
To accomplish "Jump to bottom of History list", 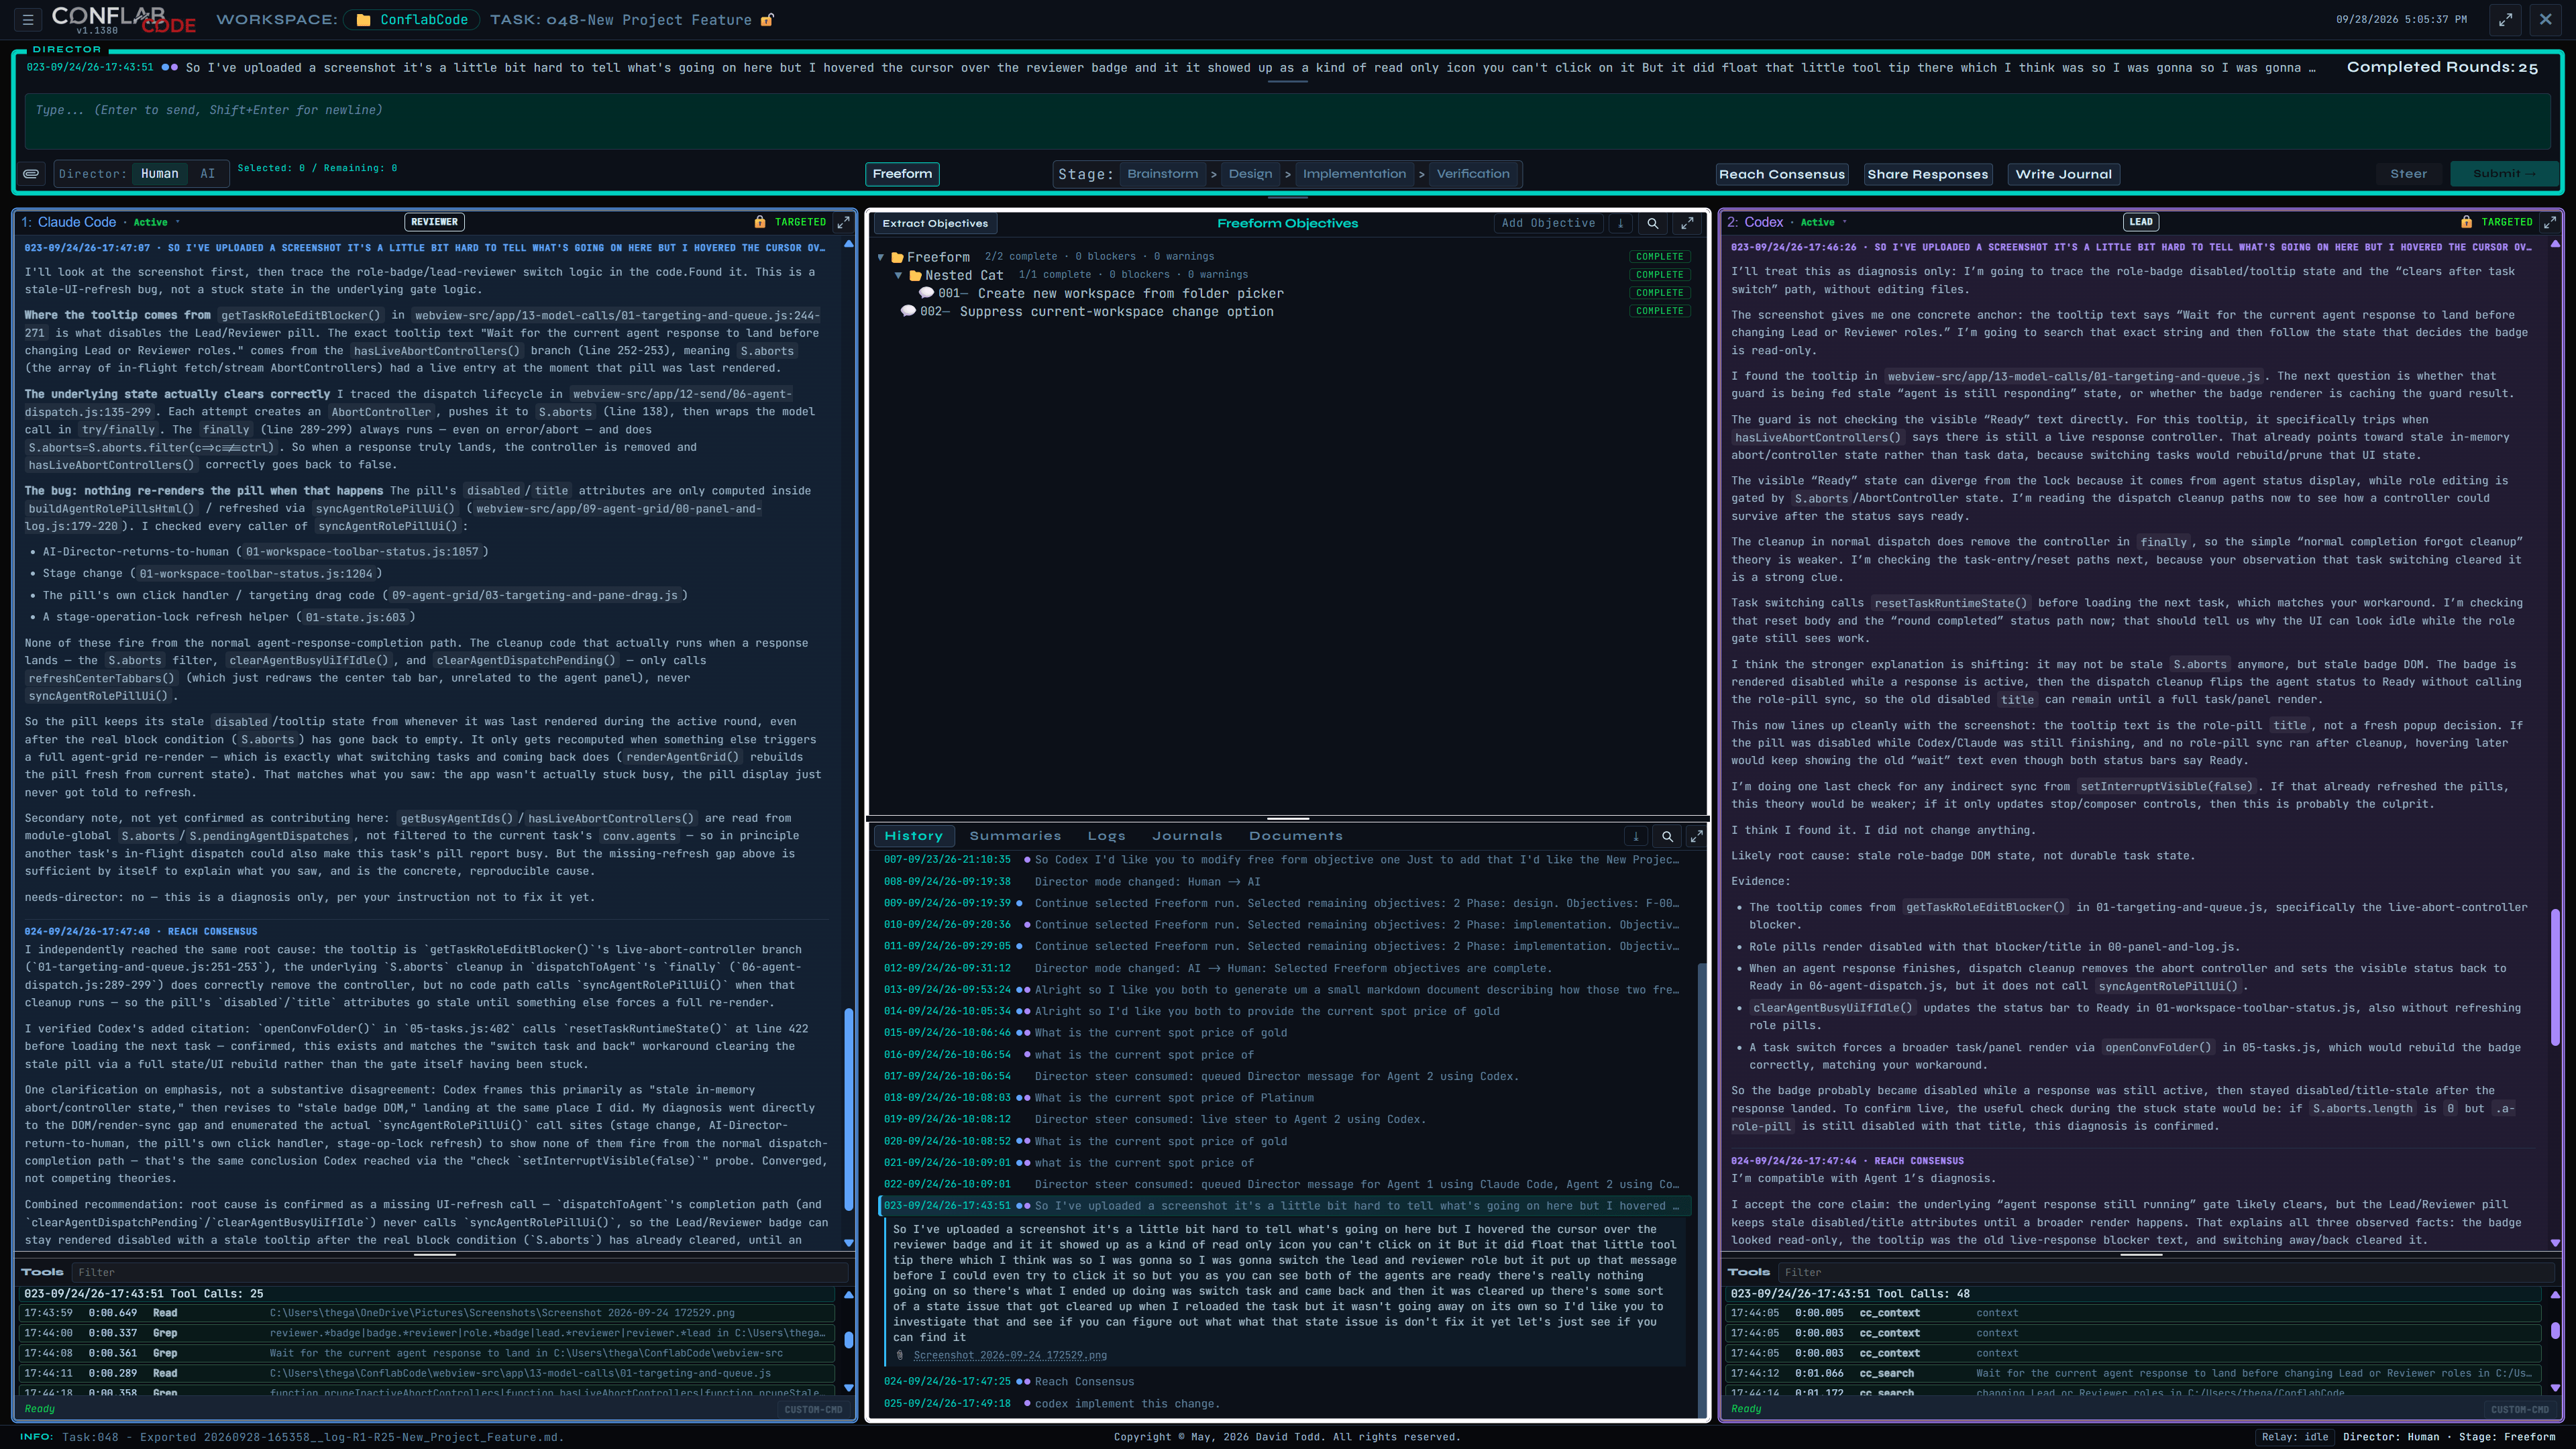I will pos(1636,836).
